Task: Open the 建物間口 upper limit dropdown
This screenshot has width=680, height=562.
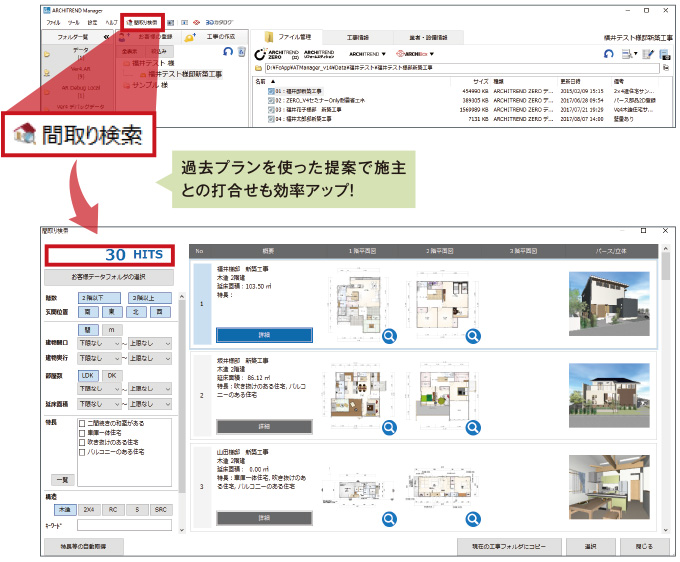Action: coord(150,343)
